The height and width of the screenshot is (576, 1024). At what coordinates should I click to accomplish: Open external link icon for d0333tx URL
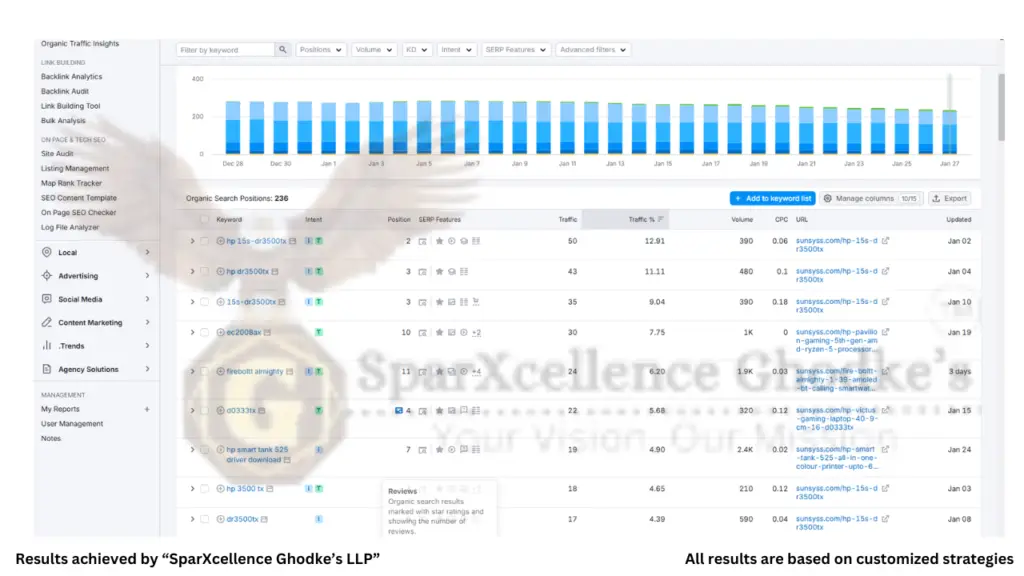[x=886, y=411]
